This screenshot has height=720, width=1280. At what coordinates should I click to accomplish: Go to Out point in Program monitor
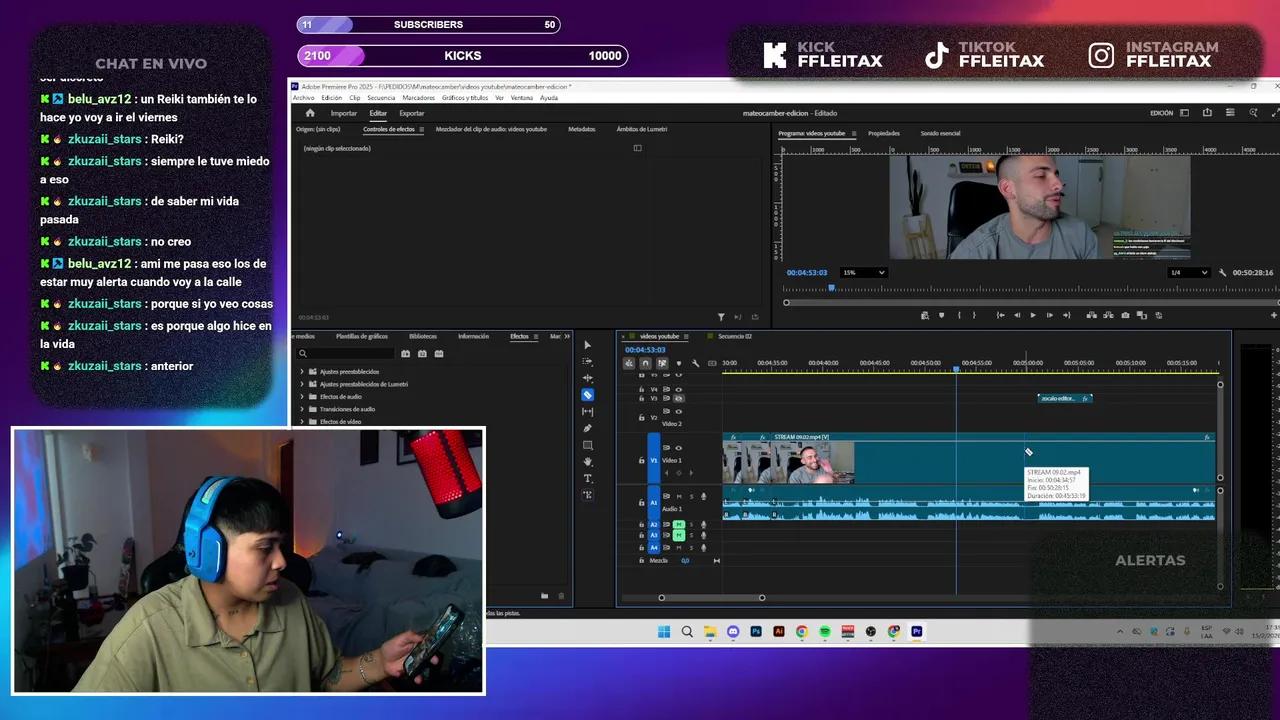1065,315
